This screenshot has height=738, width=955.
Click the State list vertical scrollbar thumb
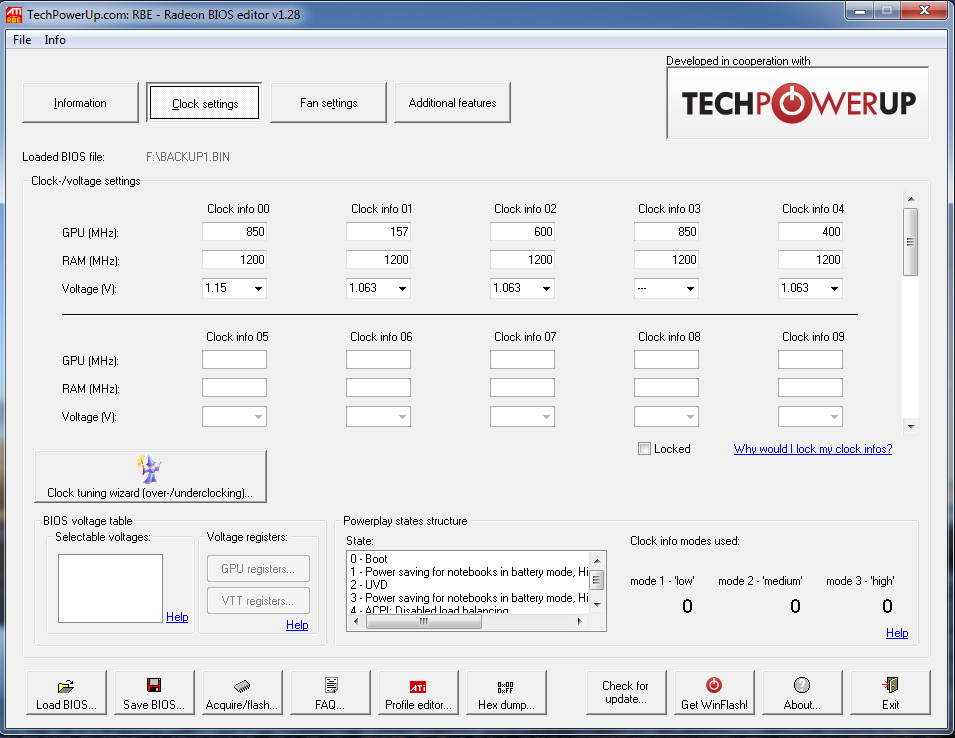(x=597, y=580)
